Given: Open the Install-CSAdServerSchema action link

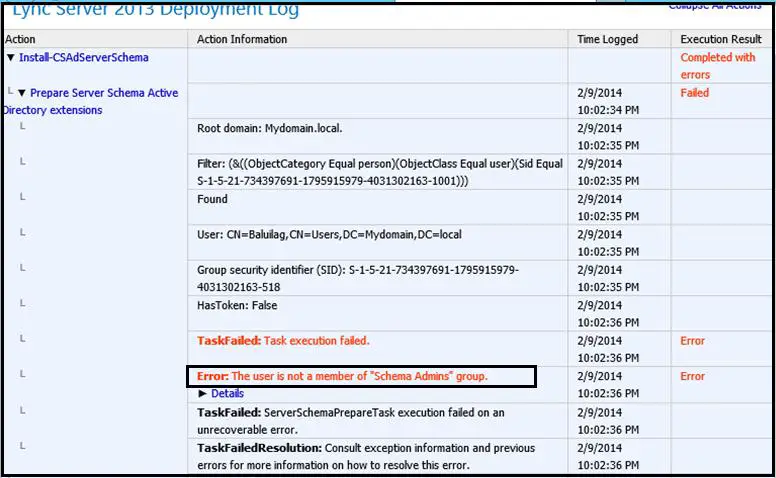Looking at the screenshot, I should click(x=84, y=57).
